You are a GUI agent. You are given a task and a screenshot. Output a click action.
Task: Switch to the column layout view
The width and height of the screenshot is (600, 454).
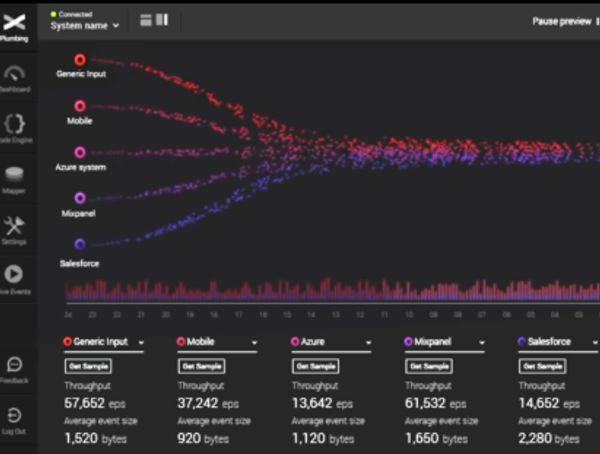[x=162, y=20]
